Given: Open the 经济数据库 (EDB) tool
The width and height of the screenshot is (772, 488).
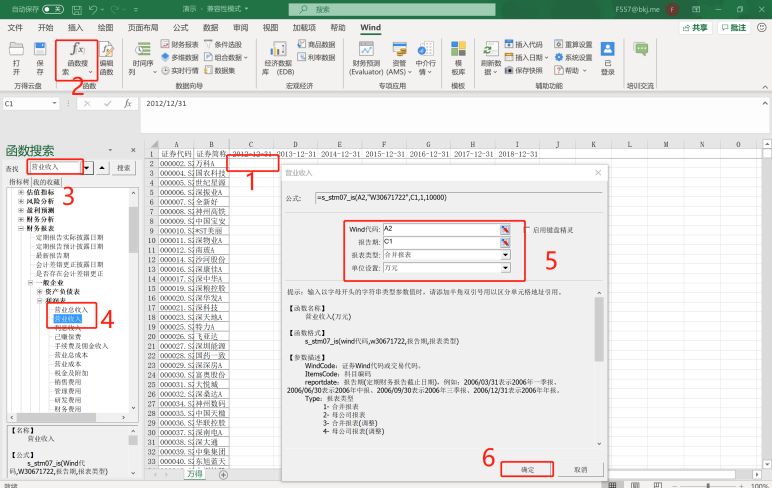Looking at the screenshot, I should pyautogui.click(x=278, y=59).
